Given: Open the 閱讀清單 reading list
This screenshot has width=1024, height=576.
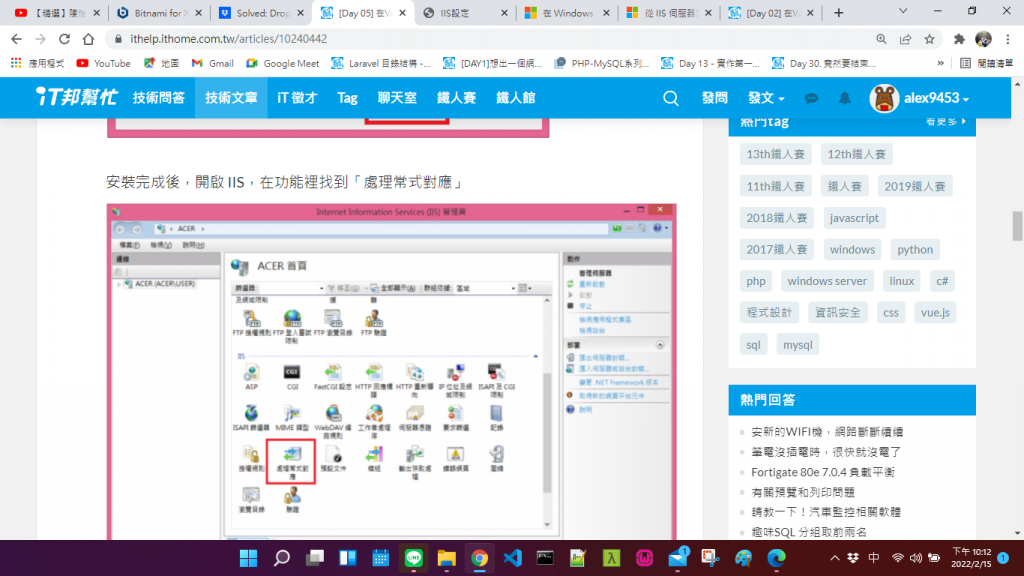Looking at the screenshot, I should (x=986, y=63).
